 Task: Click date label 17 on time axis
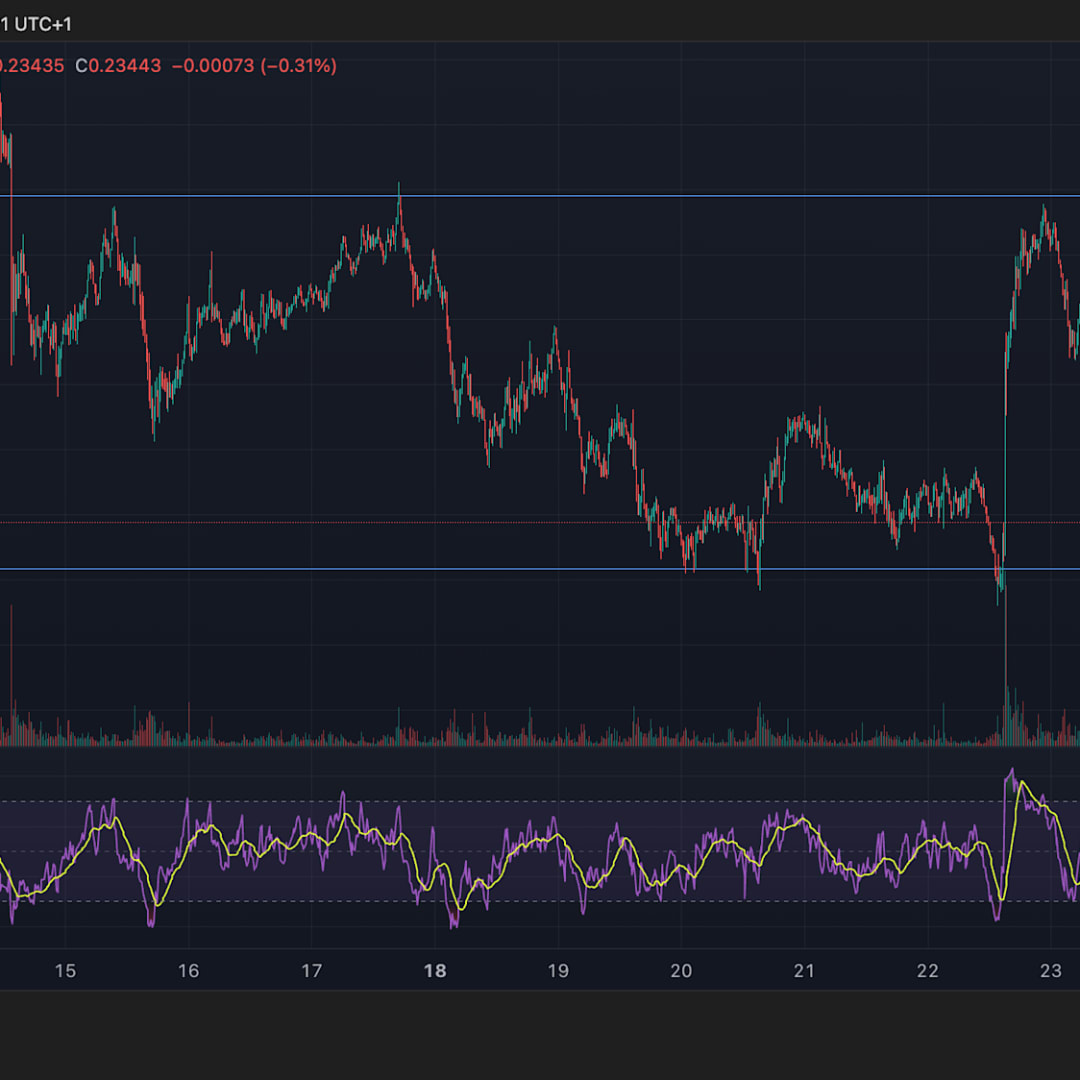point(311,970)
